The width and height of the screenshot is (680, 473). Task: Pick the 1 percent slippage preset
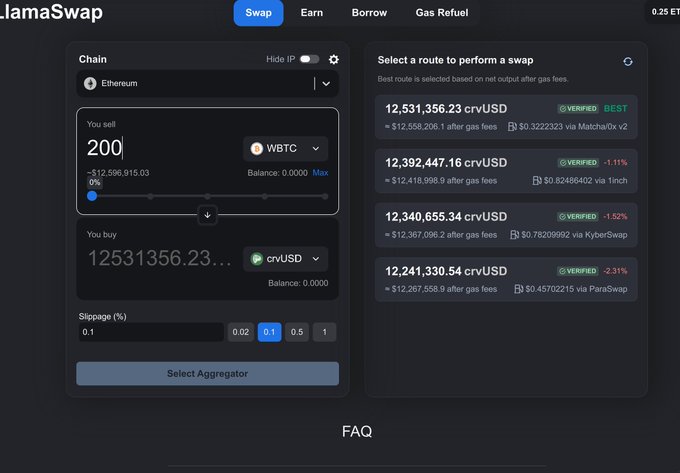(324, 332)
